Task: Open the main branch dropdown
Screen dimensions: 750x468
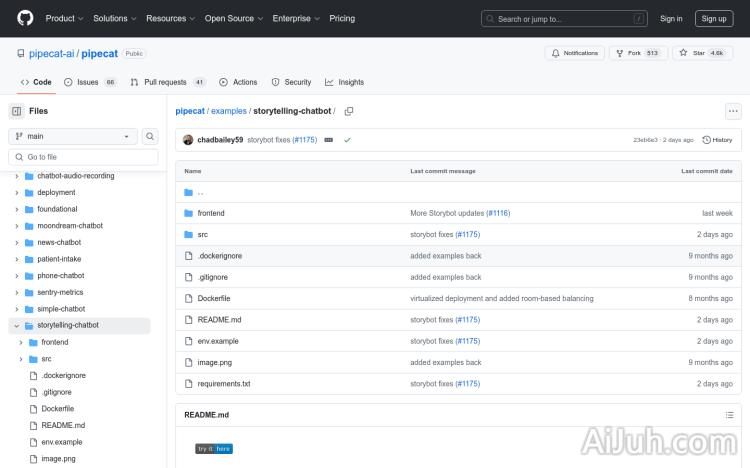Action: 73,136
